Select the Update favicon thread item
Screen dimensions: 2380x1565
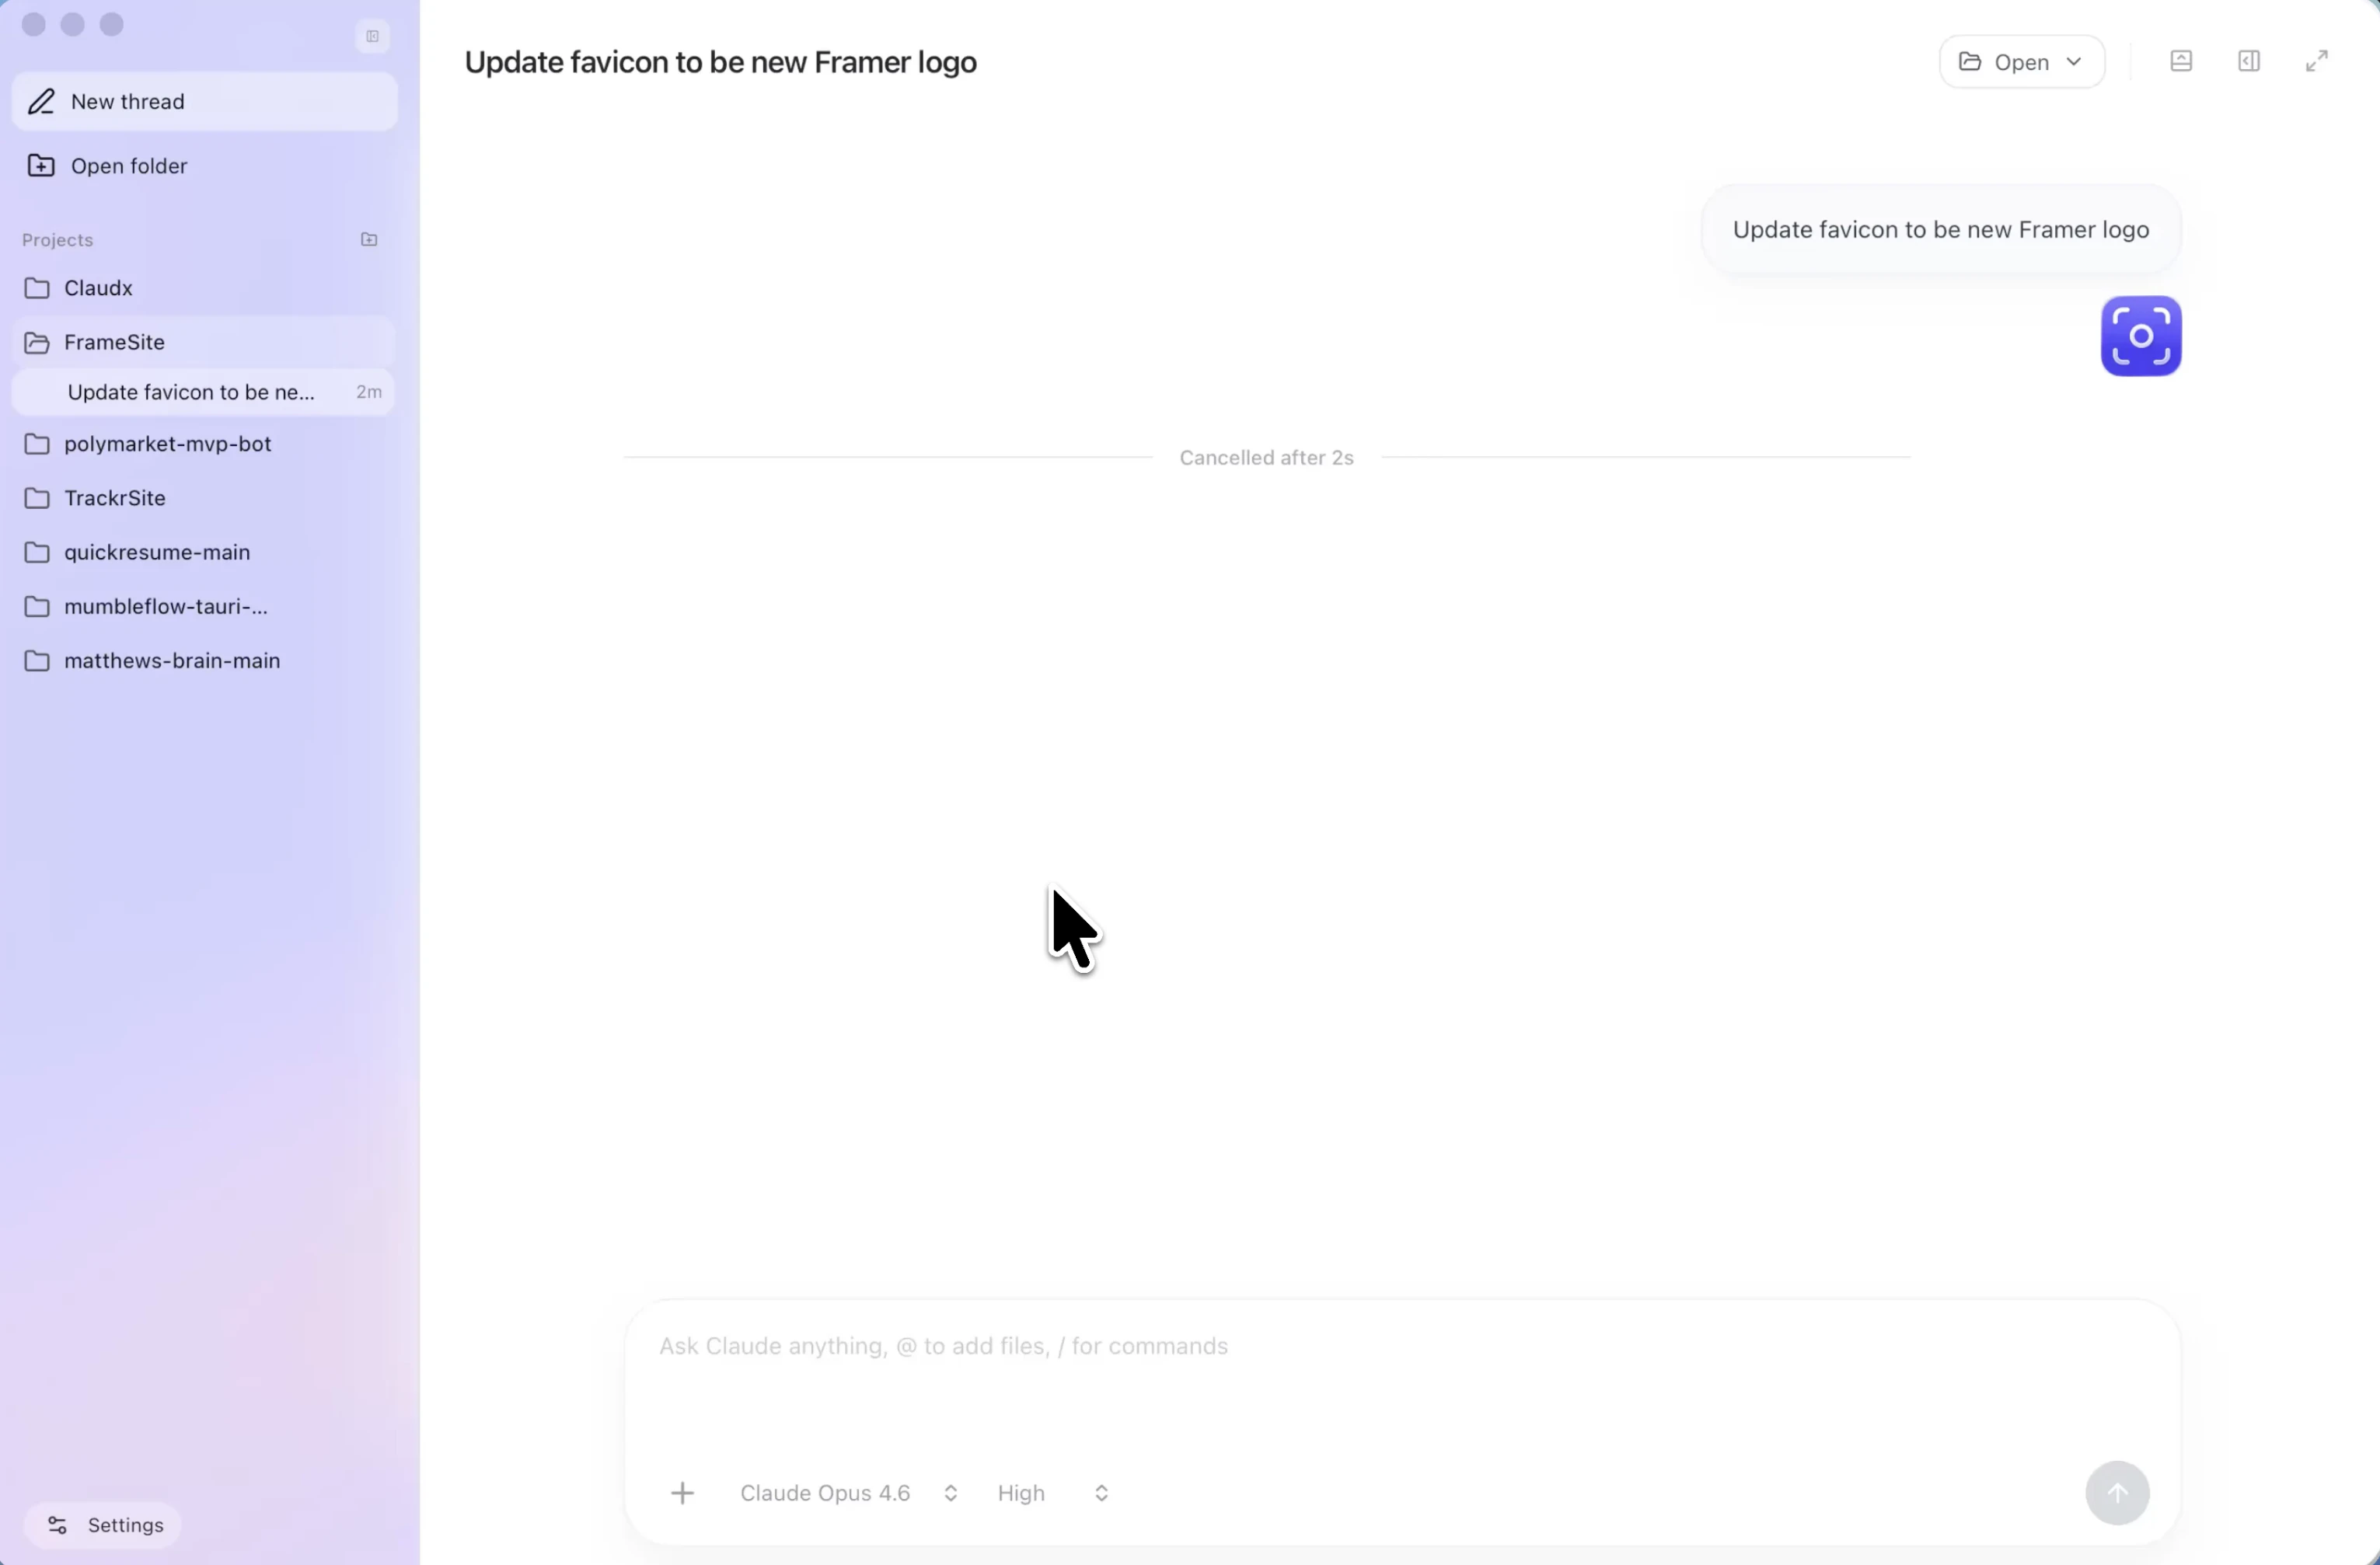tap(191, 392)
